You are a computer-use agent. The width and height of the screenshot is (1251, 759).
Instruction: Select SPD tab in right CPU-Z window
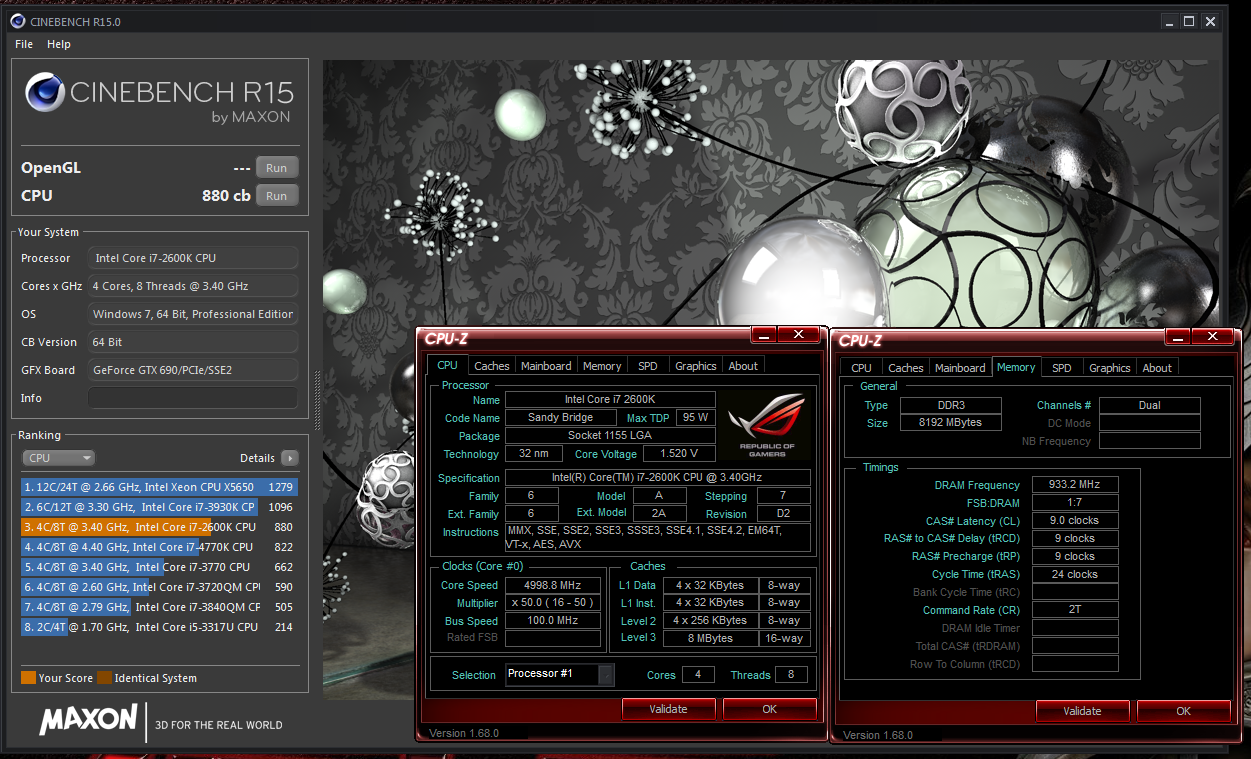click(1062, 368)
